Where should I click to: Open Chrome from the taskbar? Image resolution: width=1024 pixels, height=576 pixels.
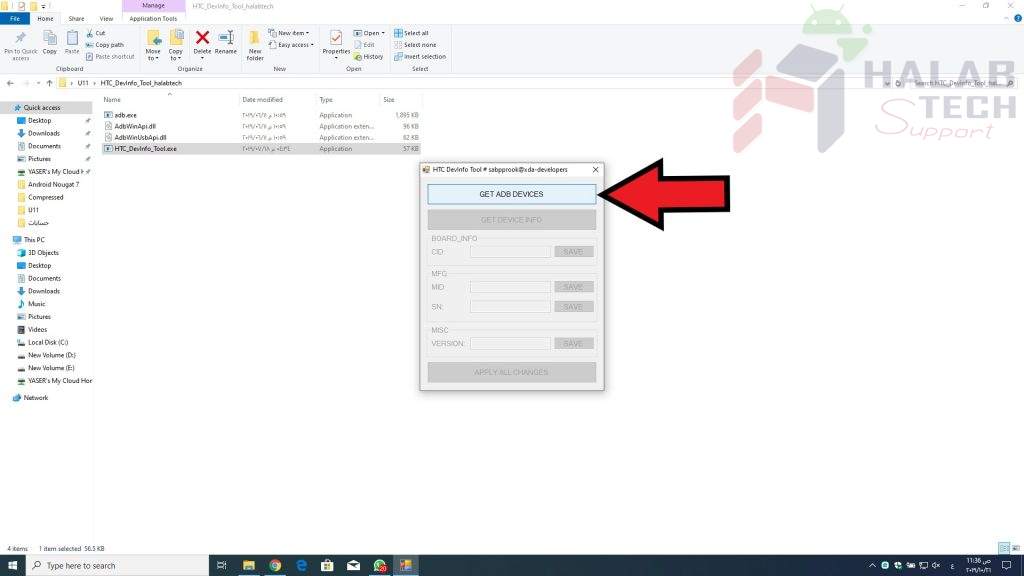tap(275, 566)
